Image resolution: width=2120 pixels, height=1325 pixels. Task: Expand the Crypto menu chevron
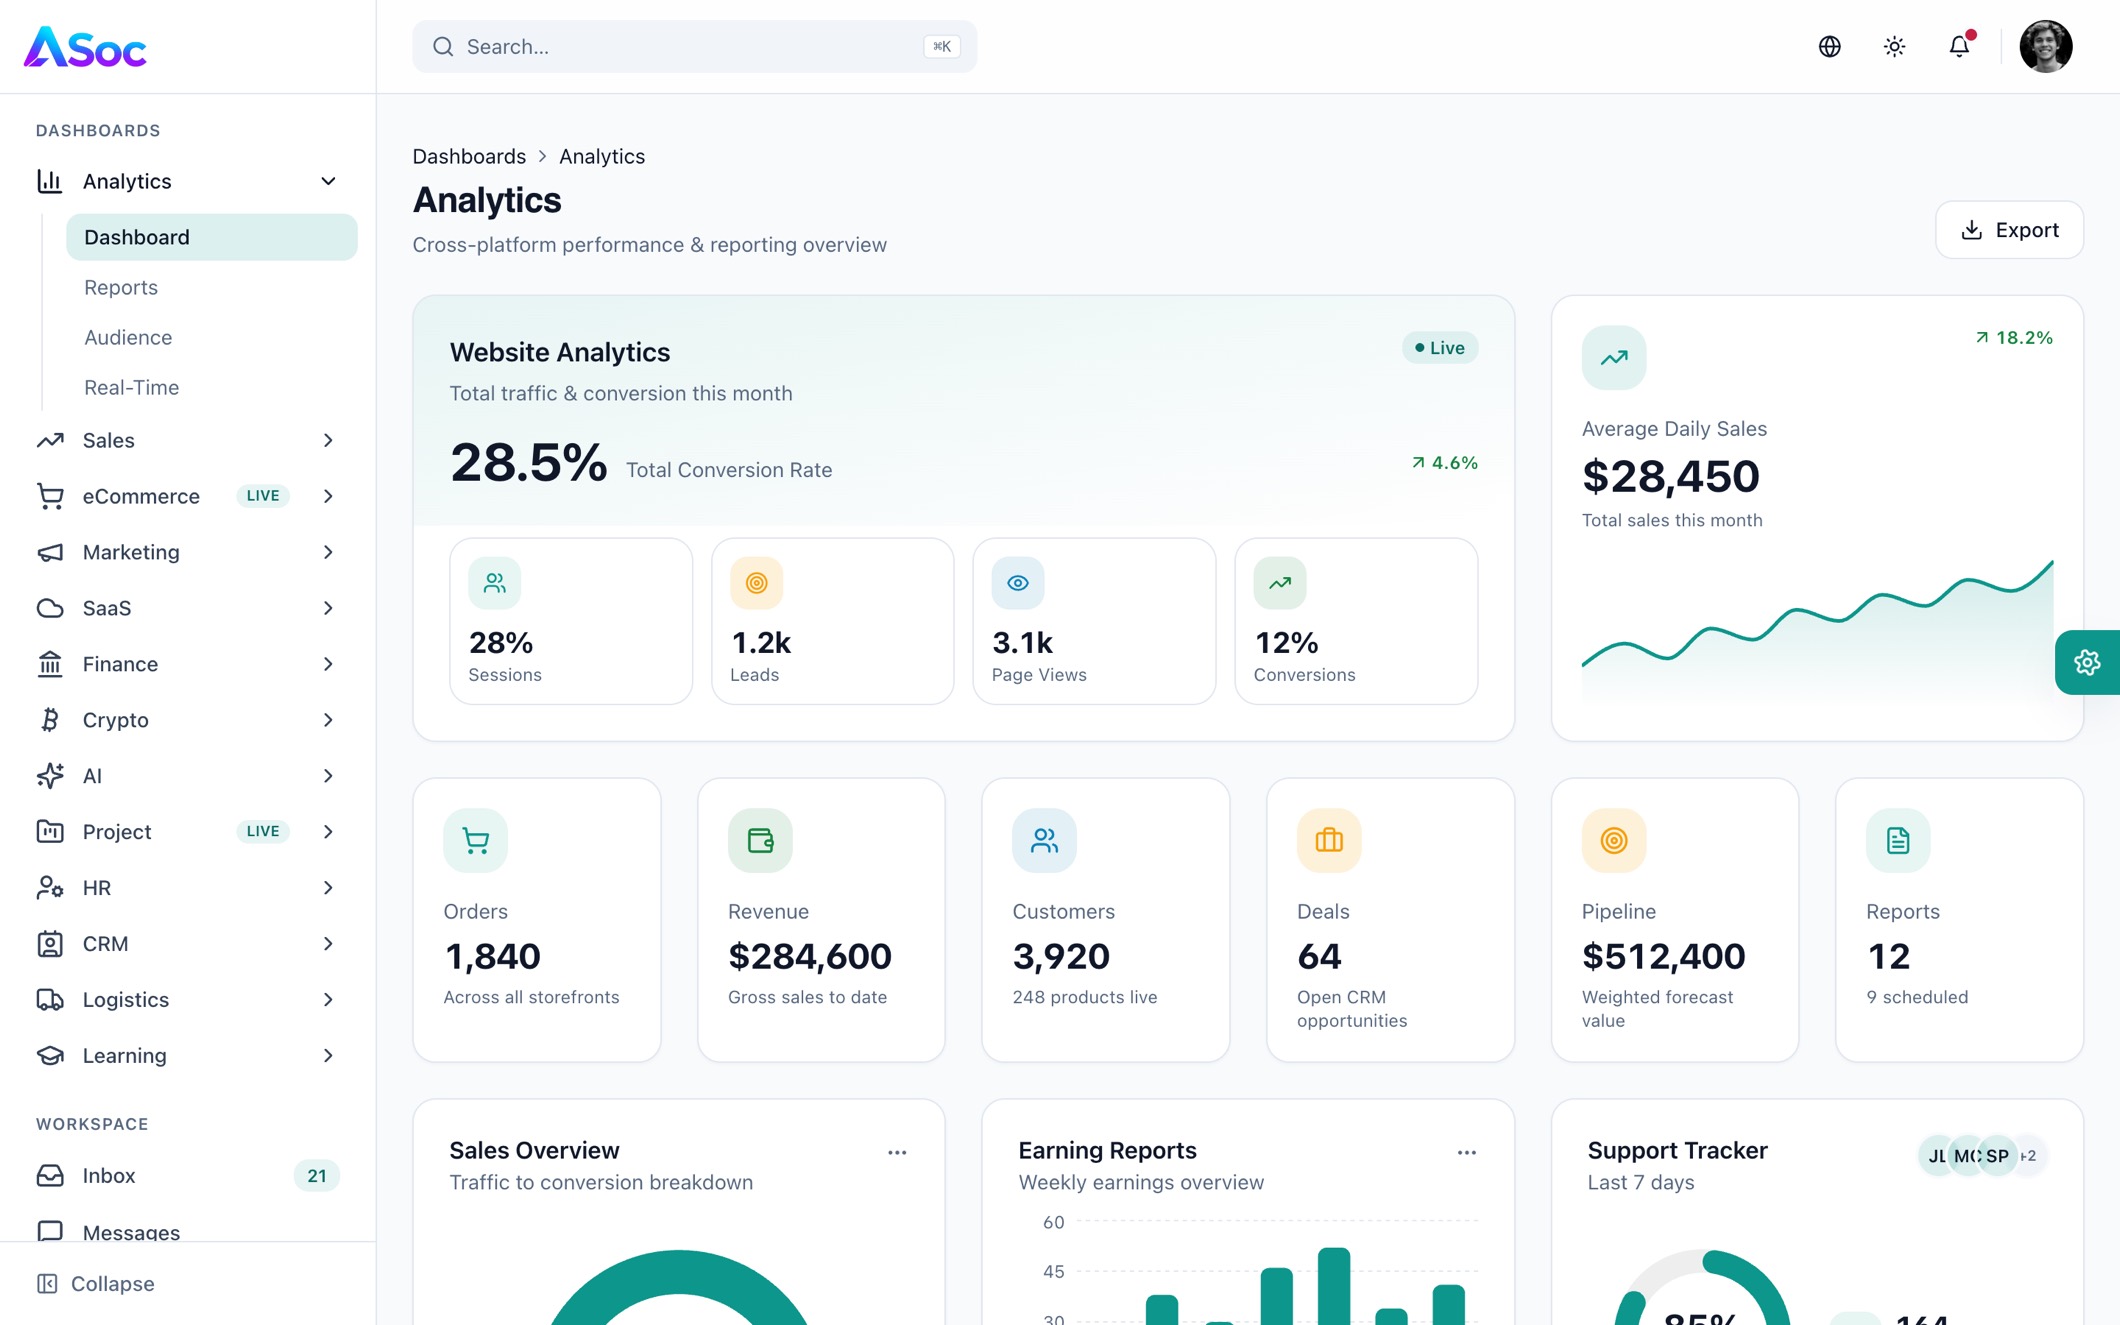pyautogui.click(x=328, y=720)
